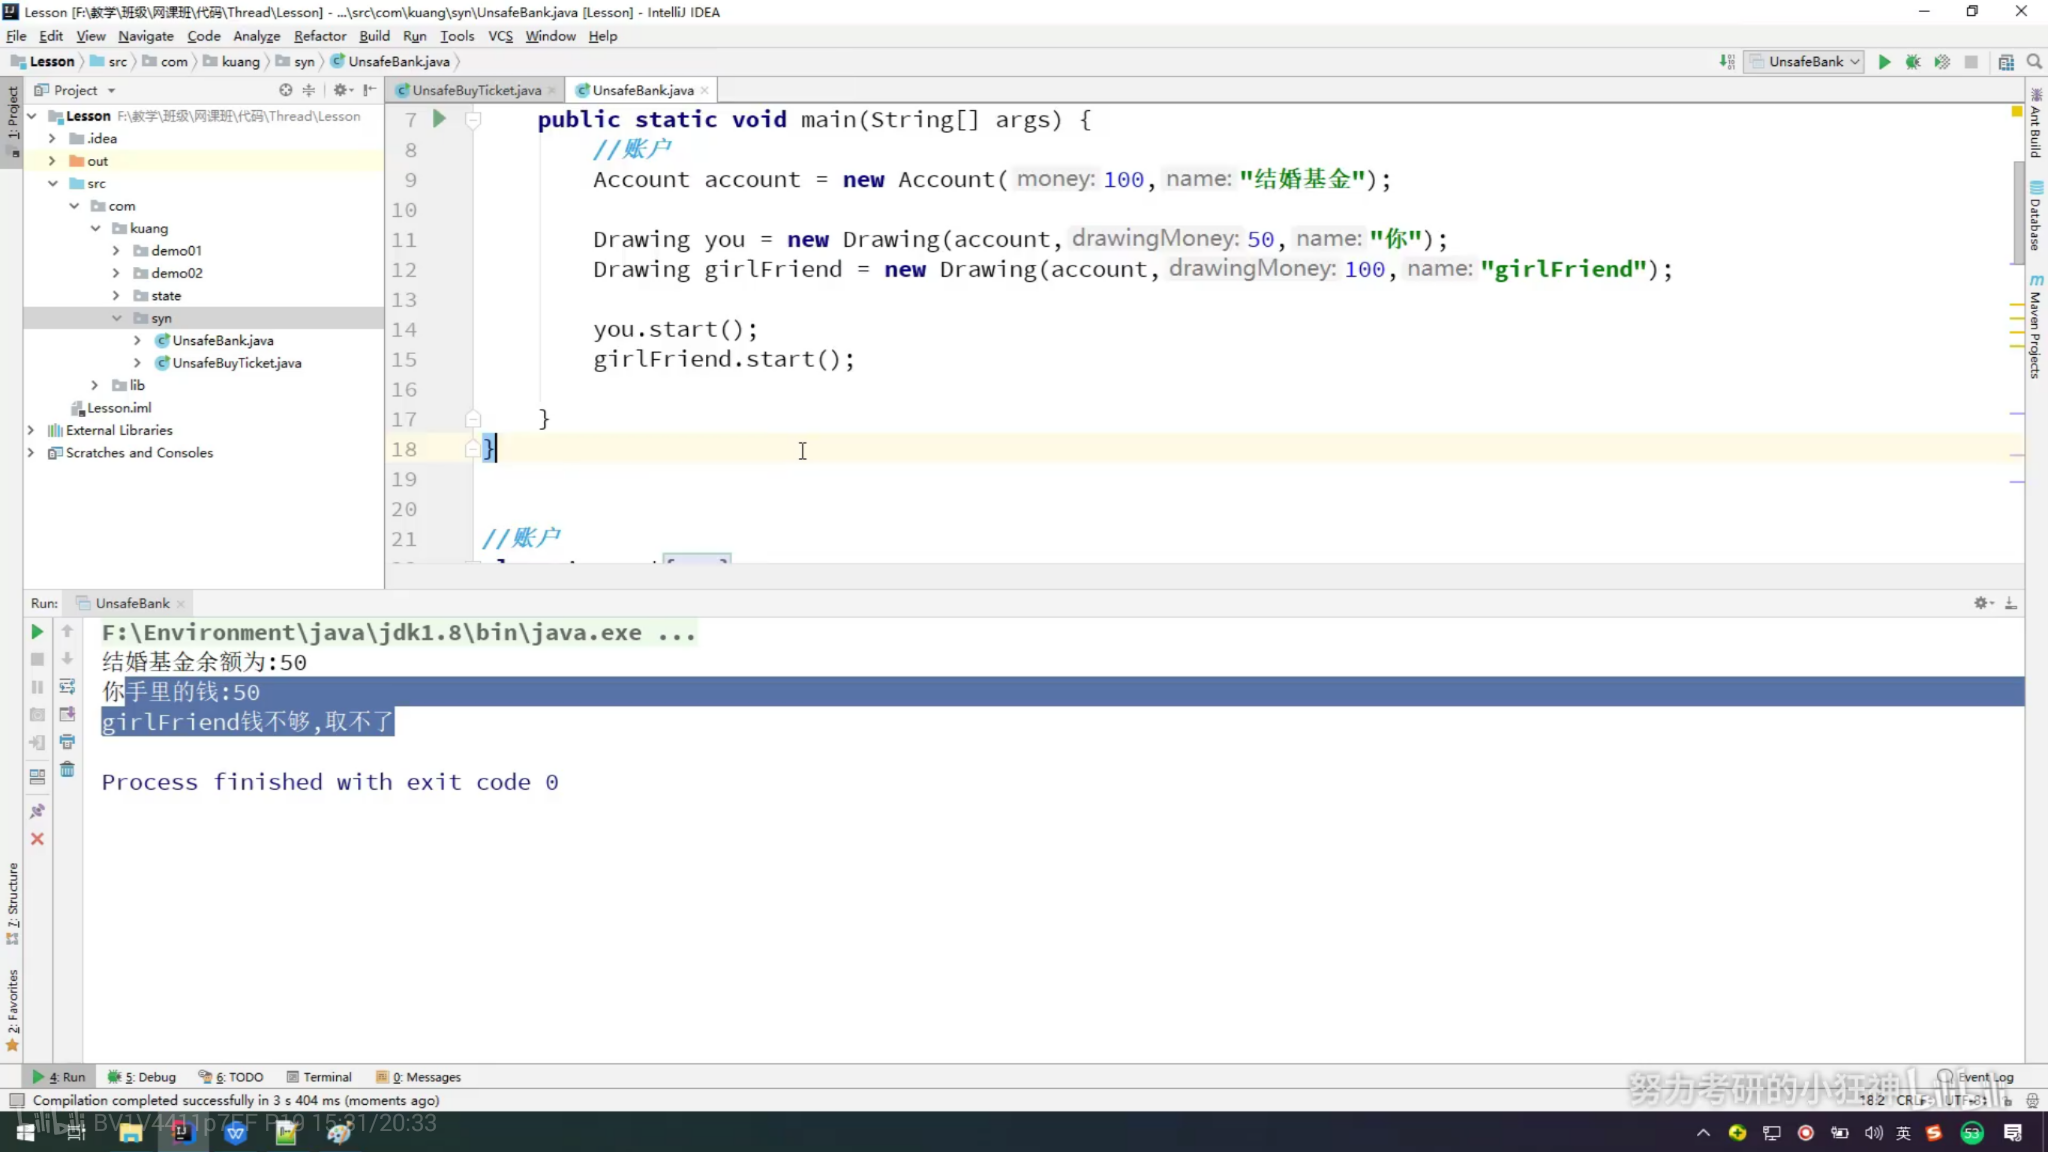This screenshot has width=2048, height=1152.
Task: Run with Coverage from the toolbar
Action: (x=1942, y=62)
